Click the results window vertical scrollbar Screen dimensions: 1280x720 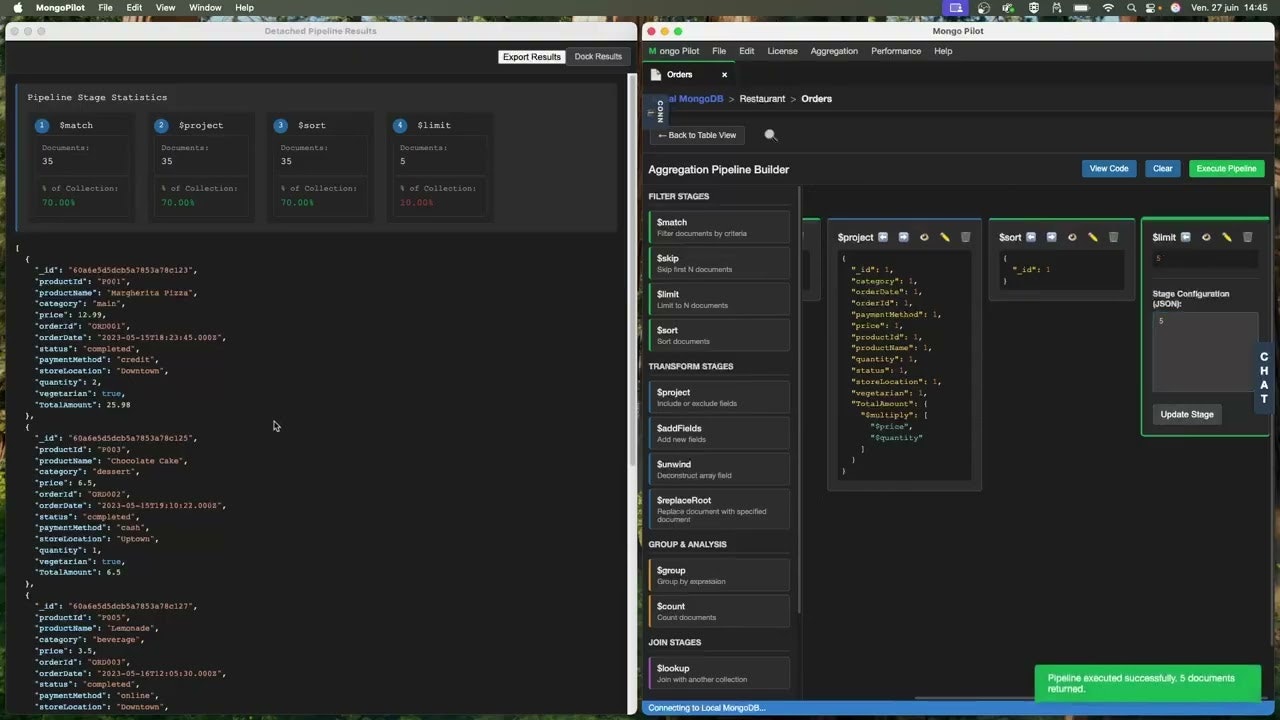(x=632, y=270)
